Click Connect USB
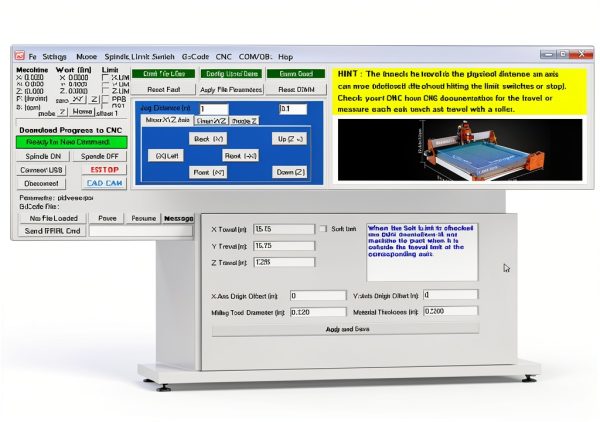Image resolution: width=600 pixels, height=422 pixels. coord(41,170)
